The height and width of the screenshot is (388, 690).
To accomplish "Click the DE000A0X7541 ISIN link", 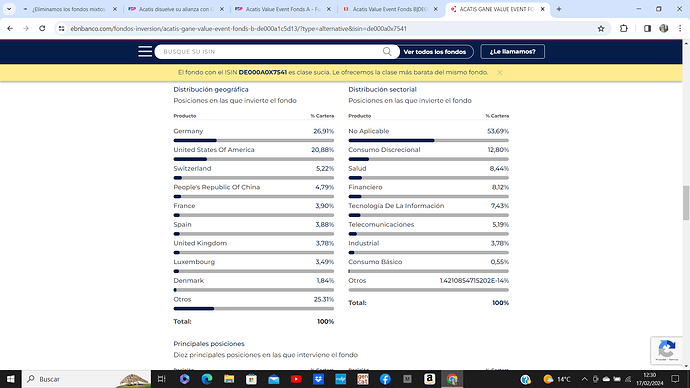I will pos(263,73).
